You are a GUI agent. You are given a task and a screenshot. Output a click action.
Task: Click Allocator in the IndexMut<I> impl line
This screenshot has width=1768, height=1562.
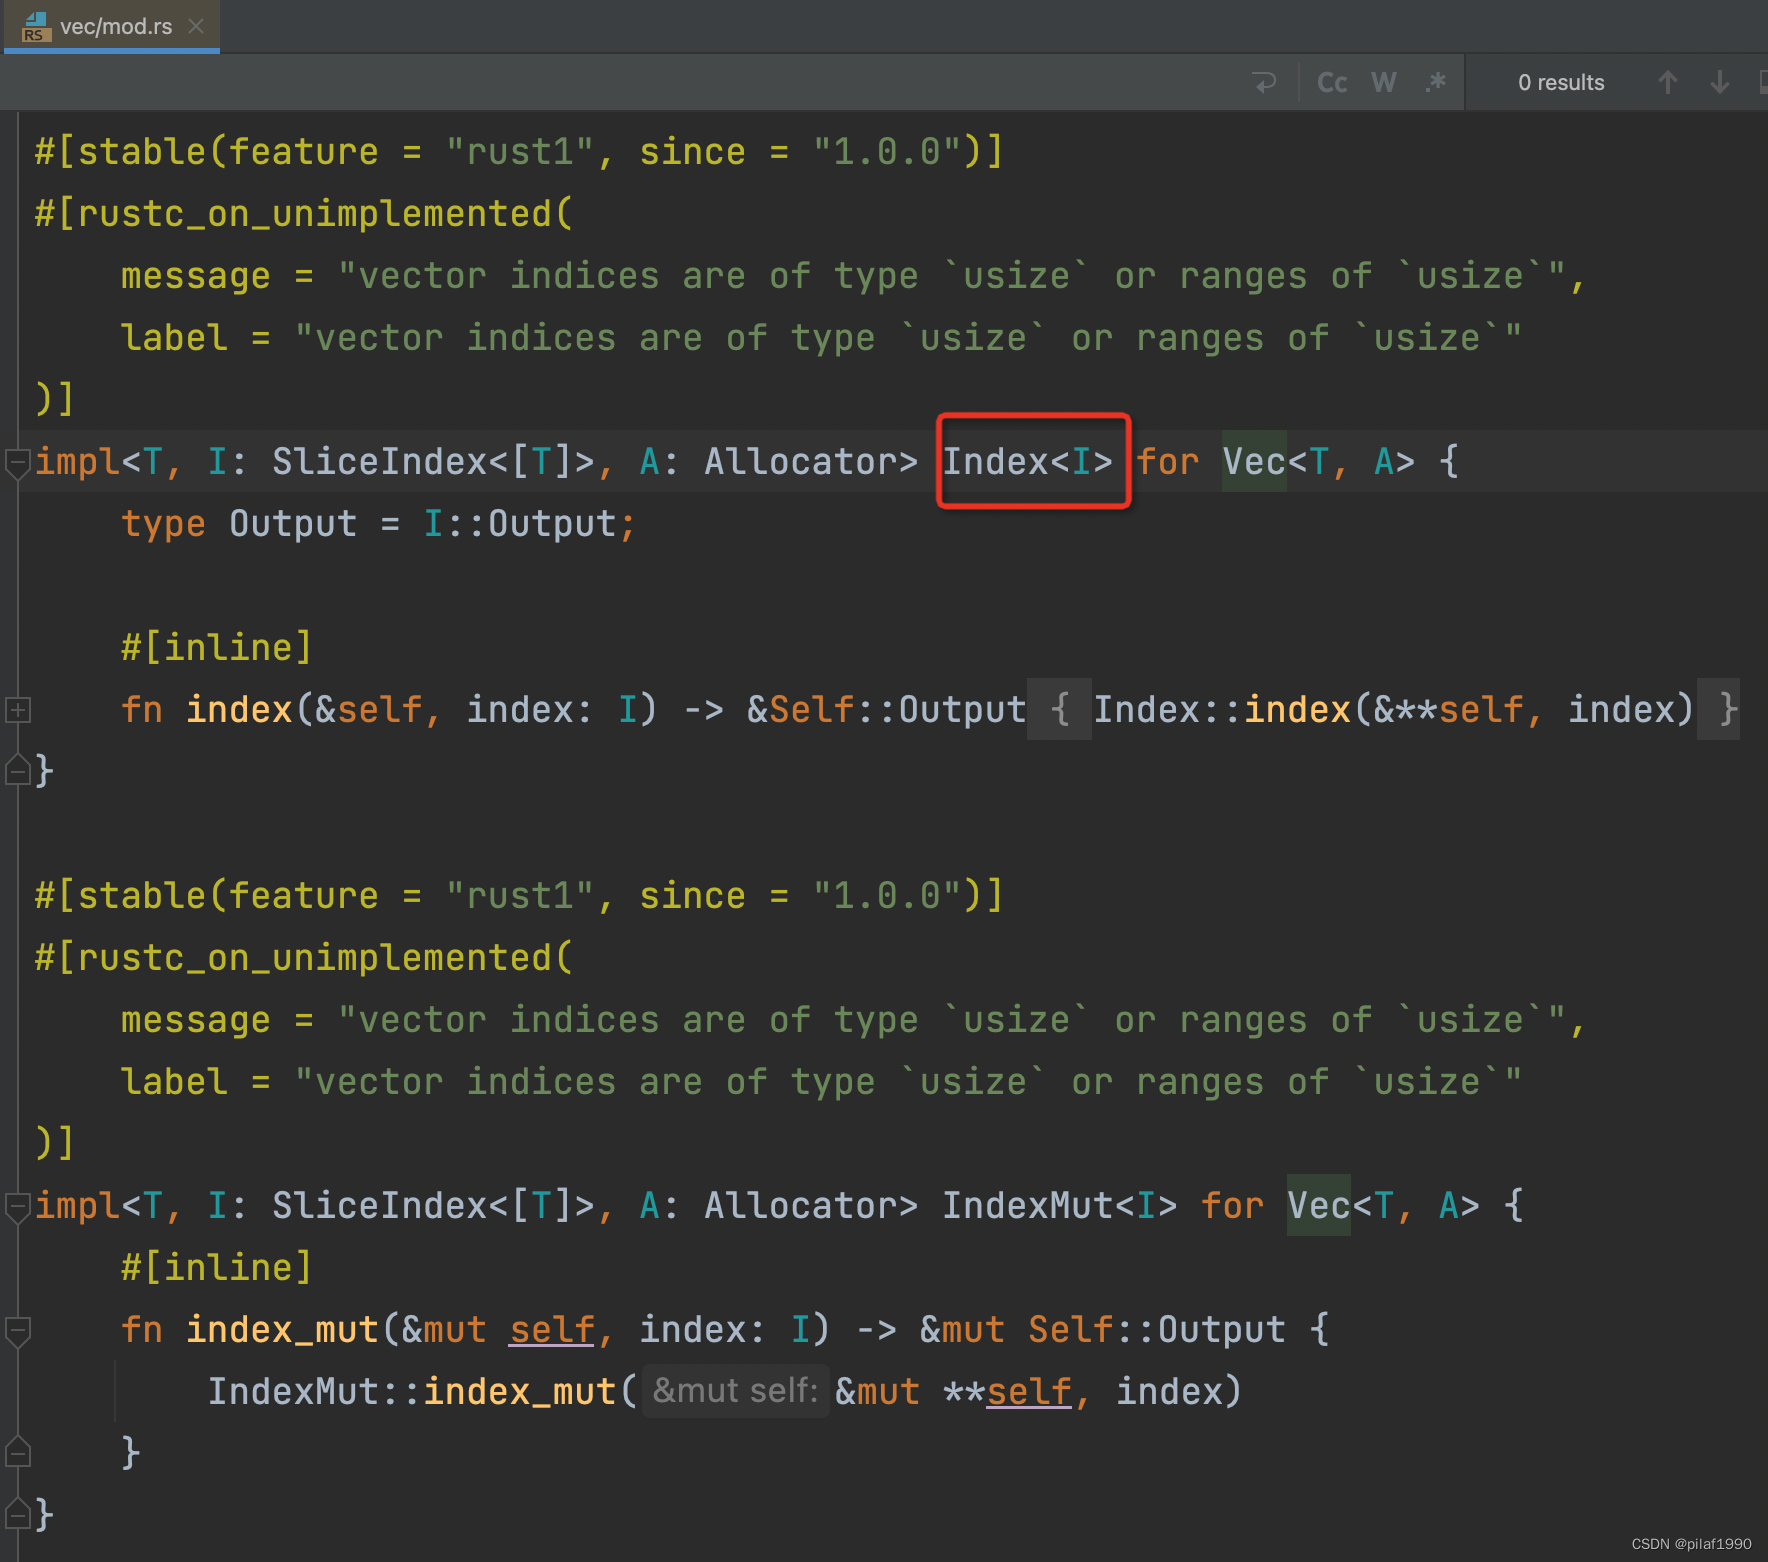click(x=799, y=1206)
